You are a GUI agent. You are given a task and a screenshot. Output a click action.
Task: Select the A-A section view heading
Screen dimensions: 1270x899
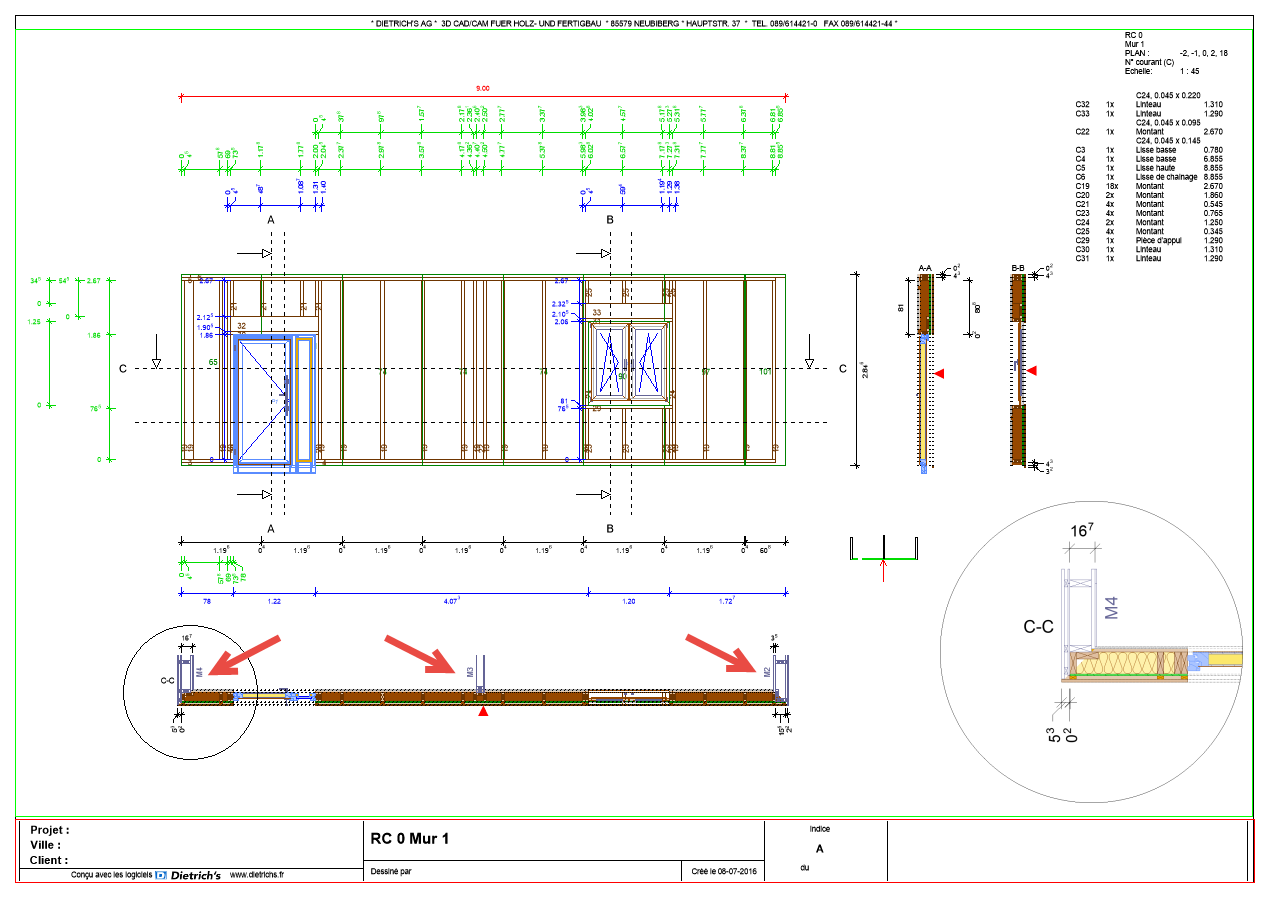(x=925, y=268)
